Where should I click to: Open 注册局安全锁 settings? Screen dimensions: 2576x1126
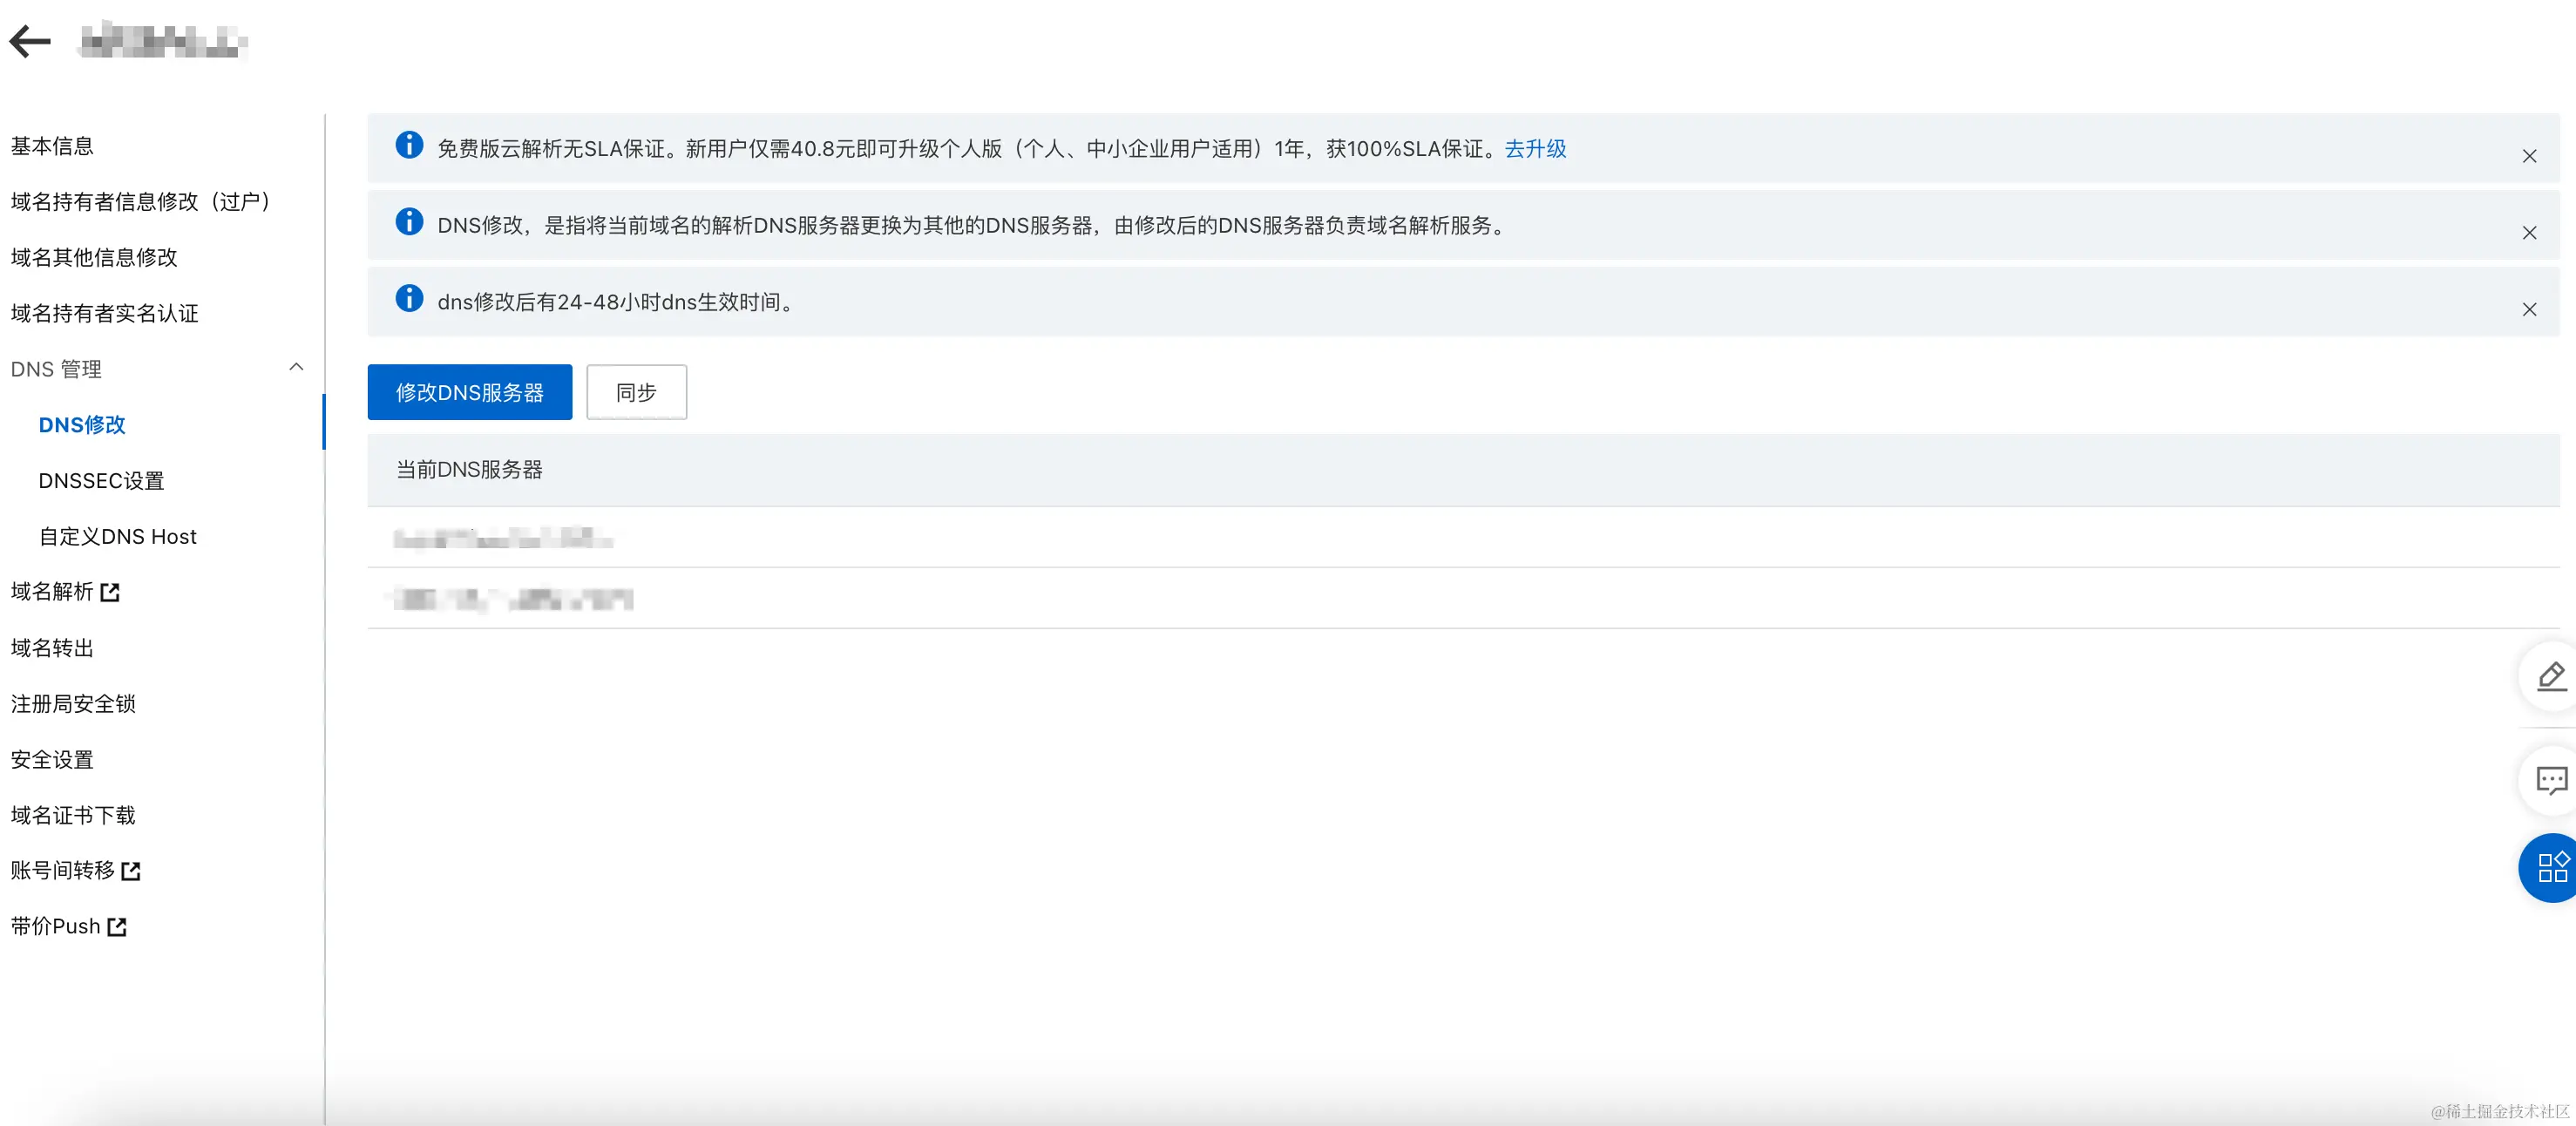(x=73, y=704)
